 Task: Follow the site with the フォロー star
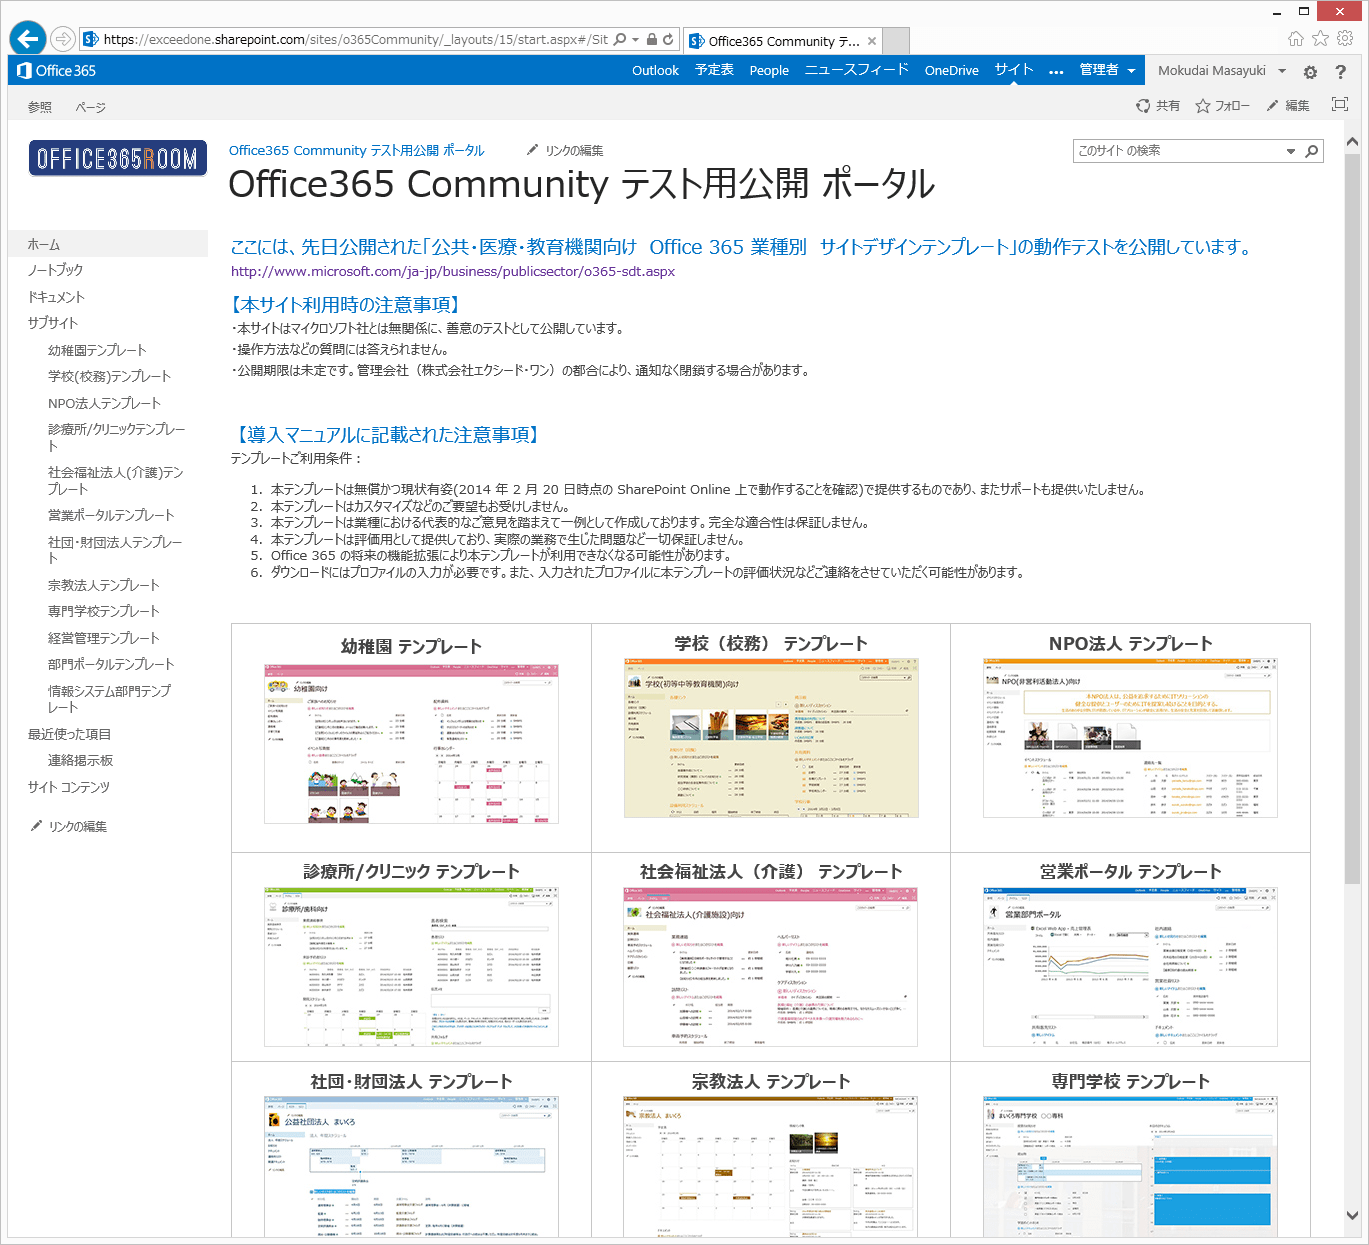coord(1222,106)
